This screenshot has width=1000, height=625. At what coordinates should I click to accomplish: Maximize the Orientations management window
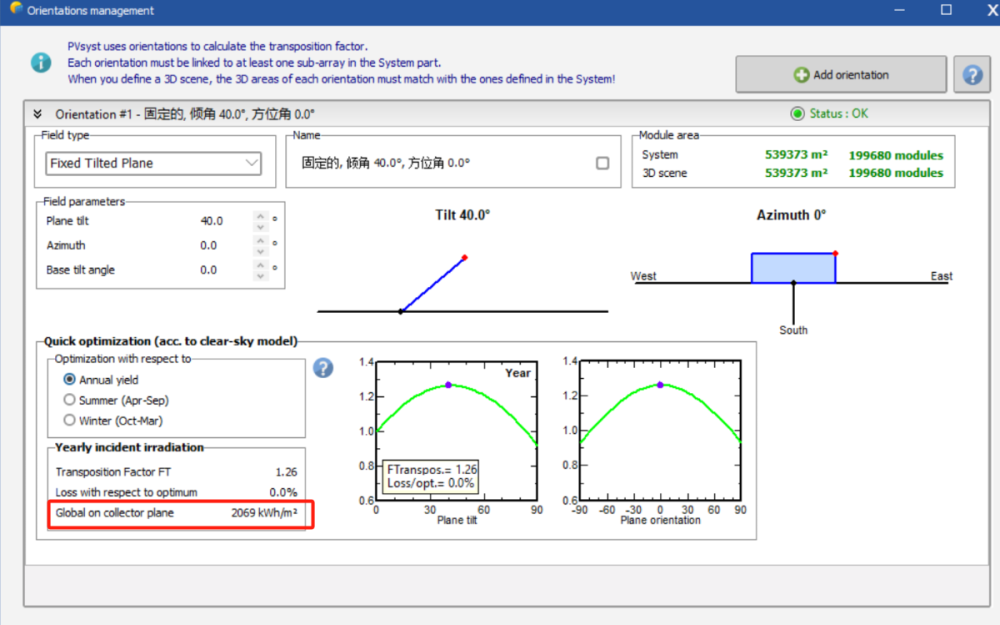click(x=946, y=10)
